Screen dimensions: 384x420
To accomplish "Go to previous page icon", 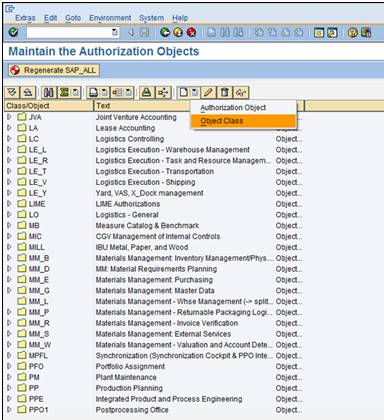I will [272, 32].
